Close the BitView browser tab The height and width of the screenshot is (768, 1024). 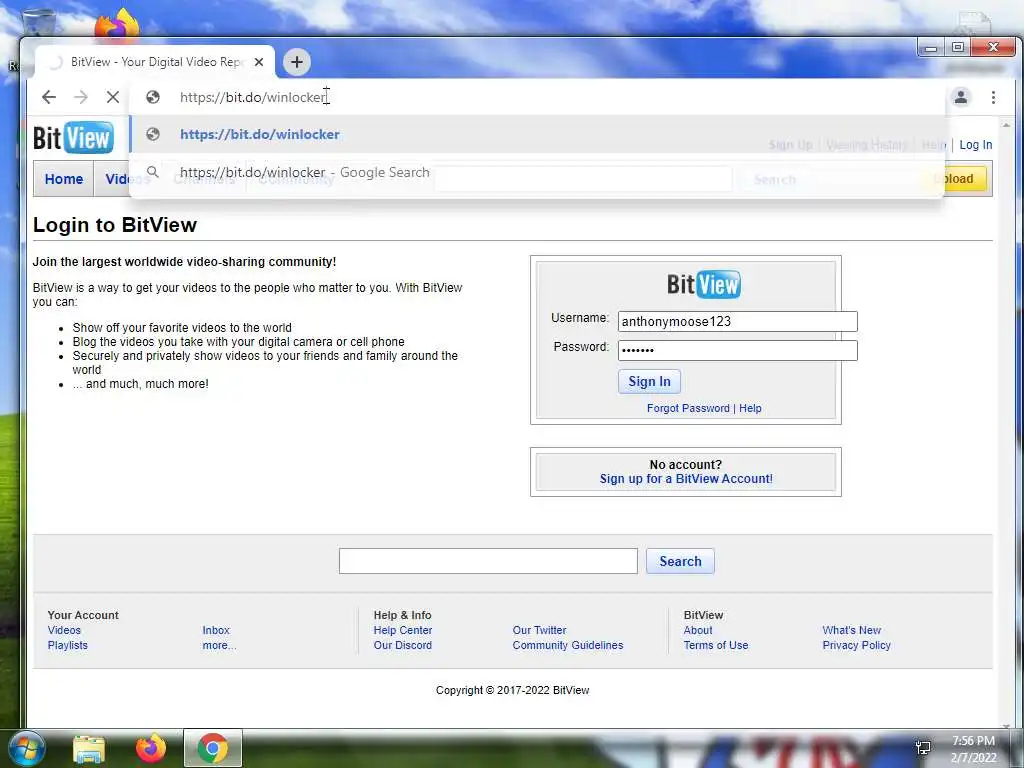[259, 62]
